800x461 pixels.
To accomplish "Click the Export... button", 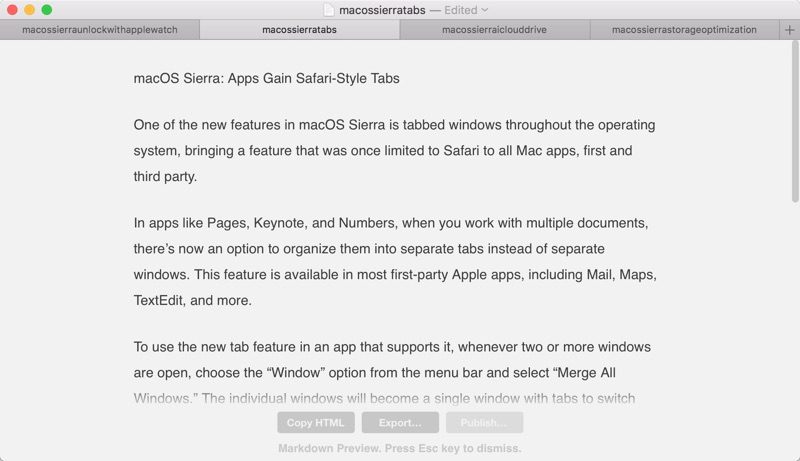I will 400,423.
